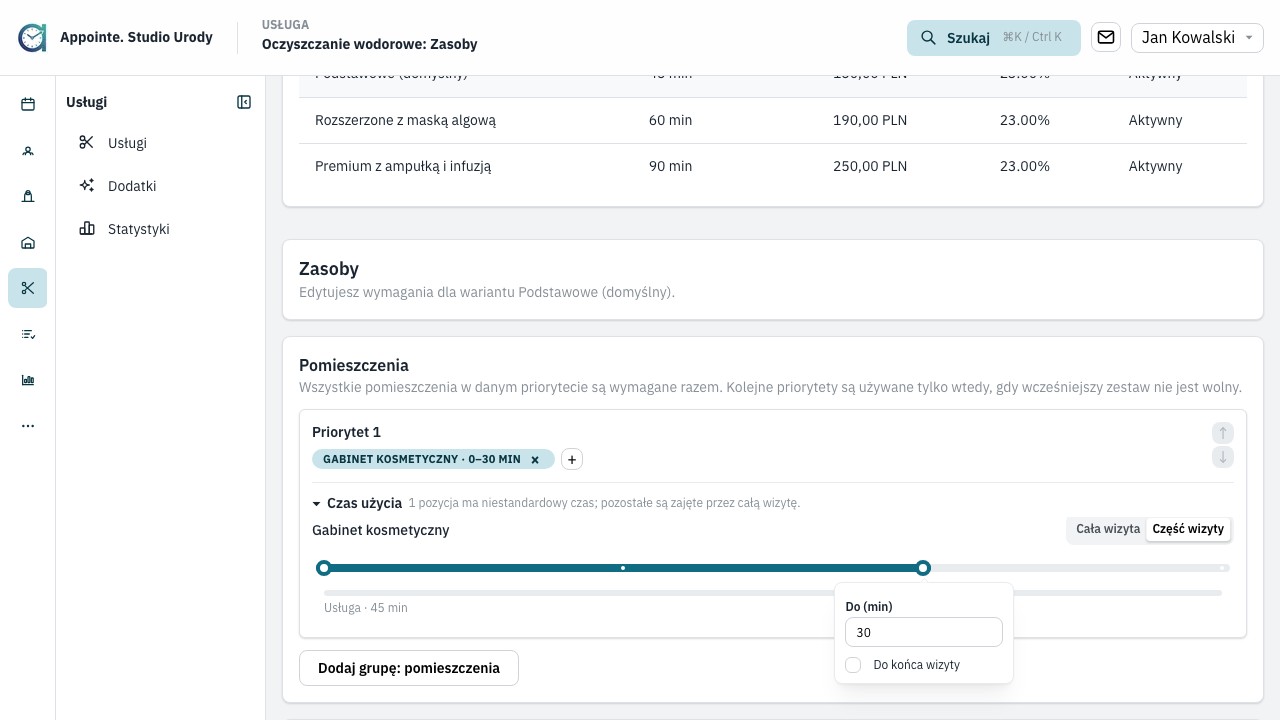Viewport: 1280px width, 720px height.
Task: Select the active scissors icon in left rail
Action: click(28, 288)
